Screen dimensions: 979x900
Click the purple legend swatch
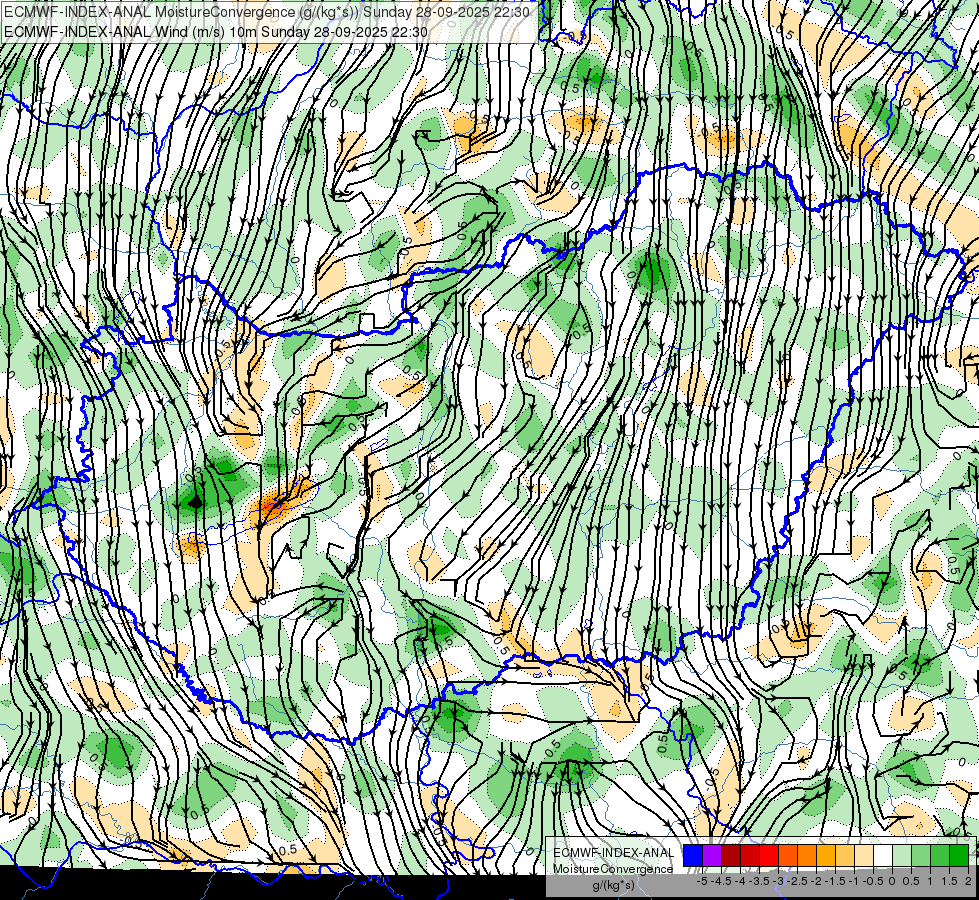(712, 856)
